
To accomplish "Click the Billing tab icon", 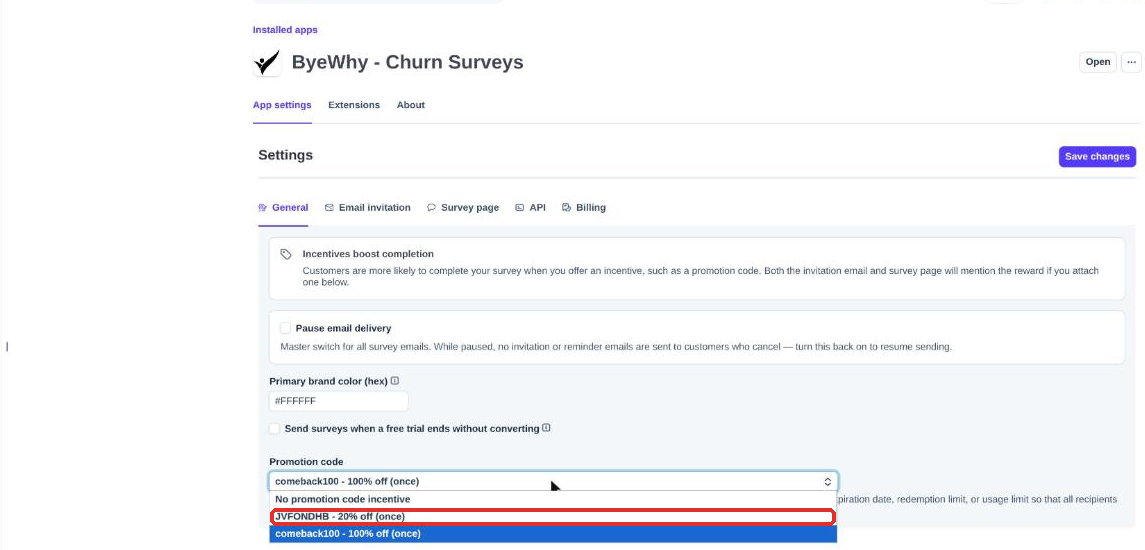I will pos(566,207).
